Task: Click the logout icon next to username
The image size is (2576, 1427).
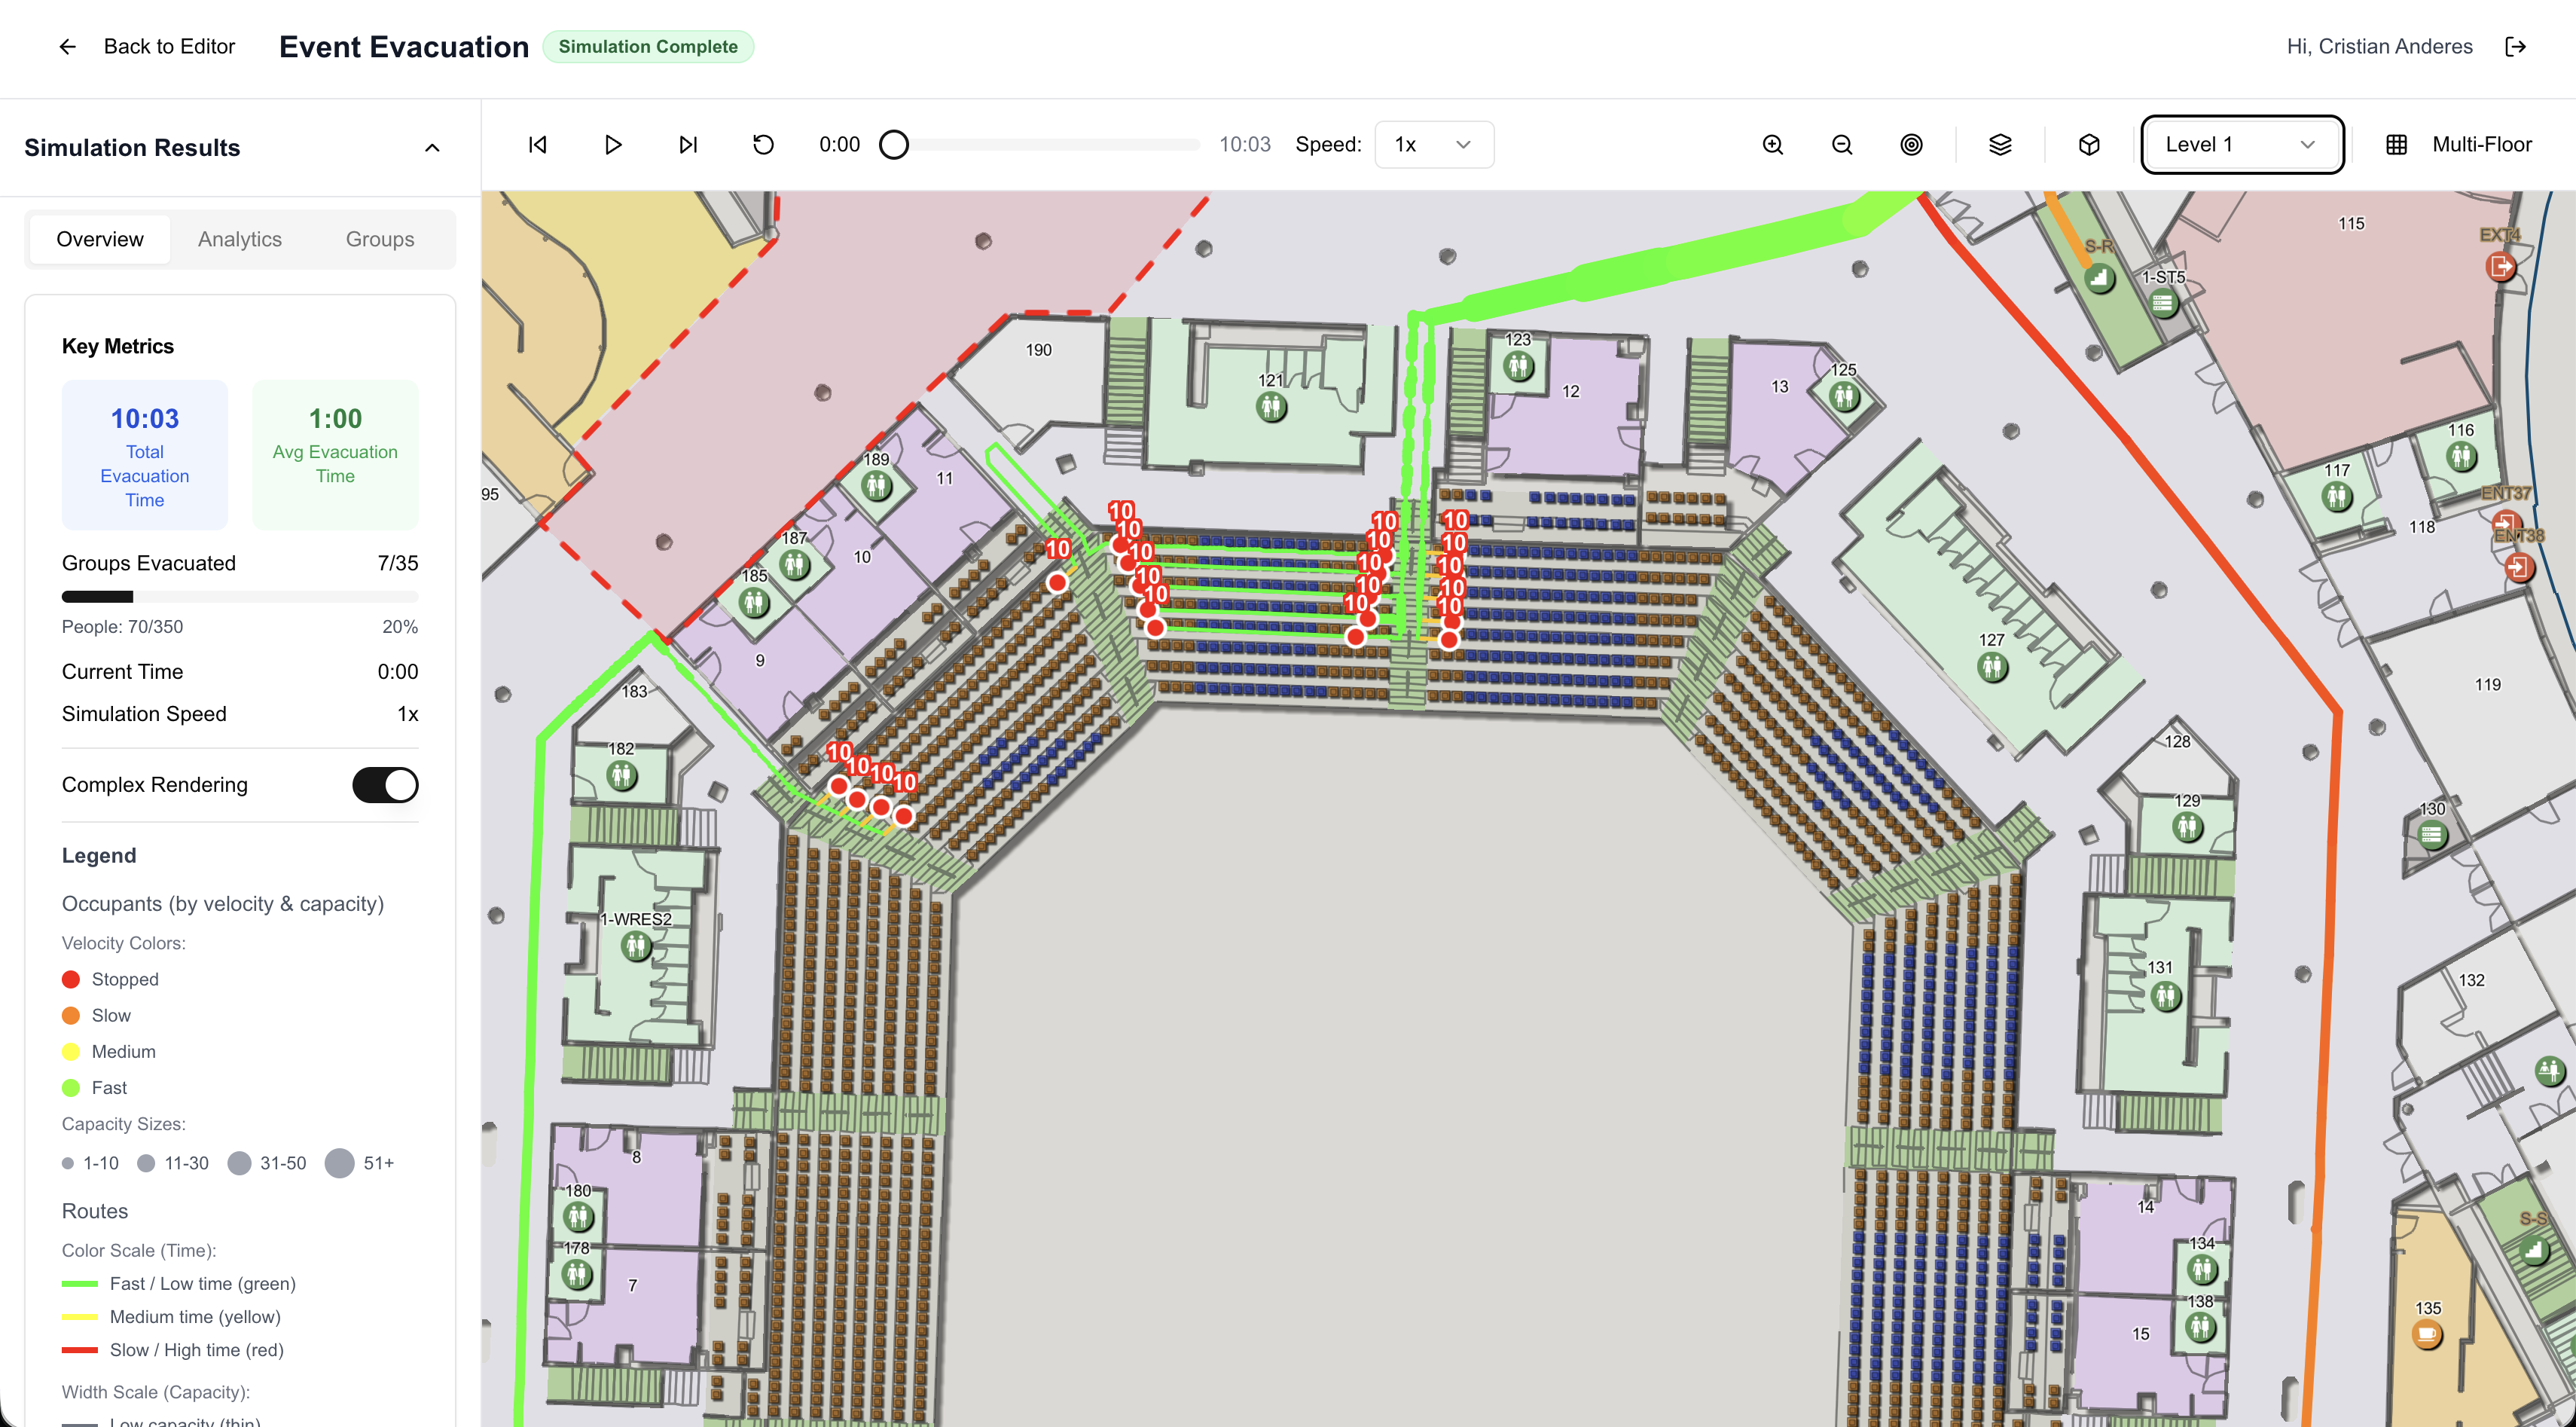Action: click(x=2515, y=46)
